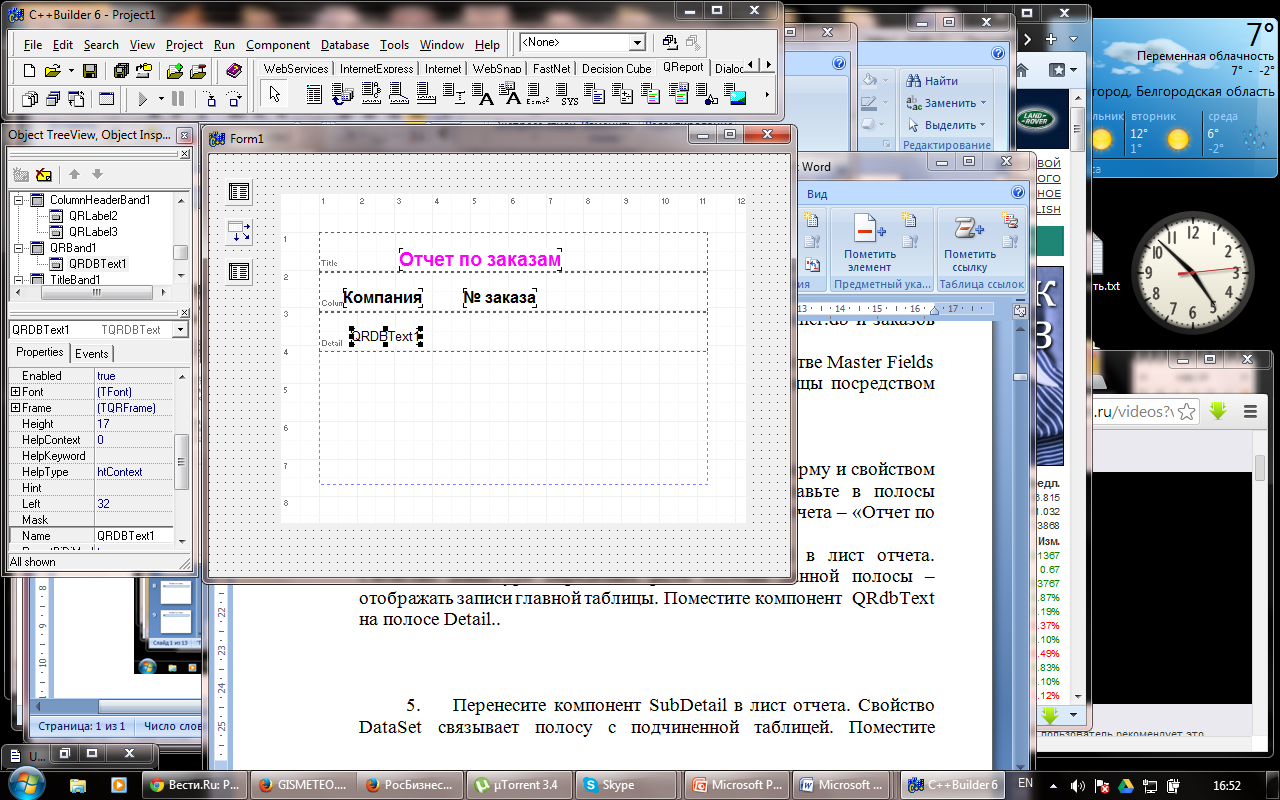
Task: Switch to Events tab in Object Inspector
Action: pyautogui.click(x=92, y=353)
